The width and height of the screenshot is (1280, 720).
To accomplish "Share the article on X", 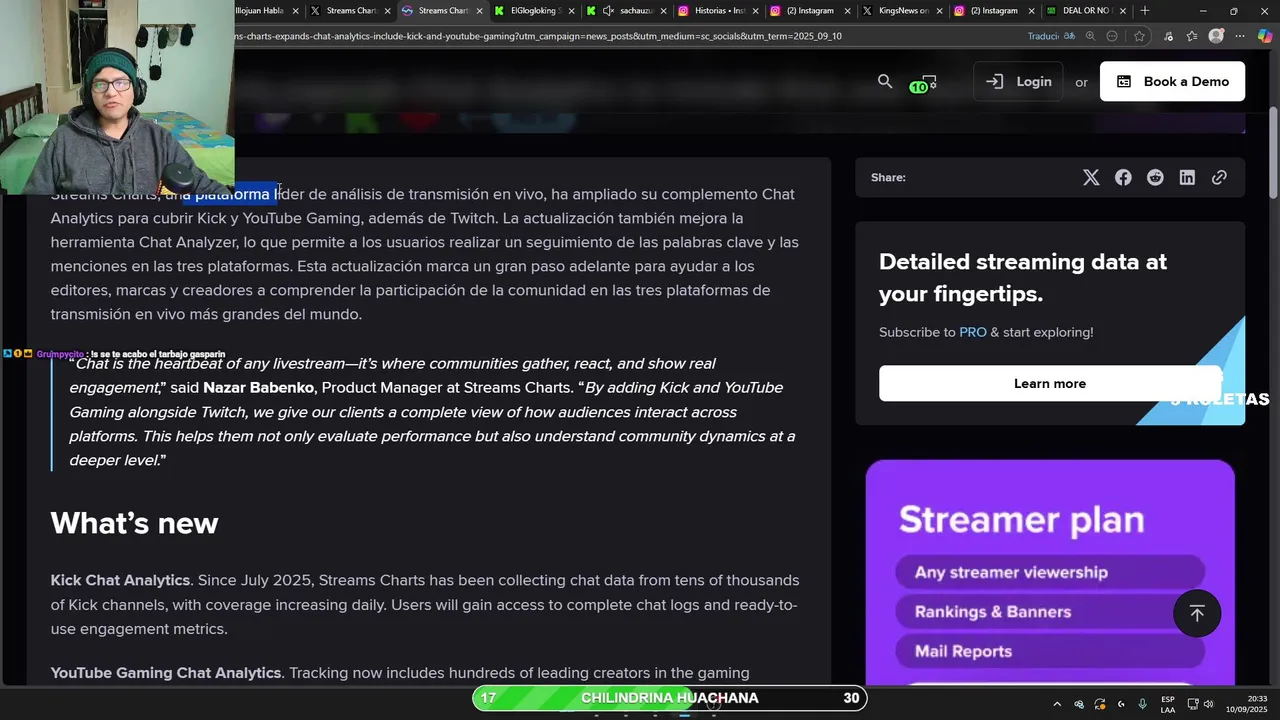I will click(x=1091, y=177).
